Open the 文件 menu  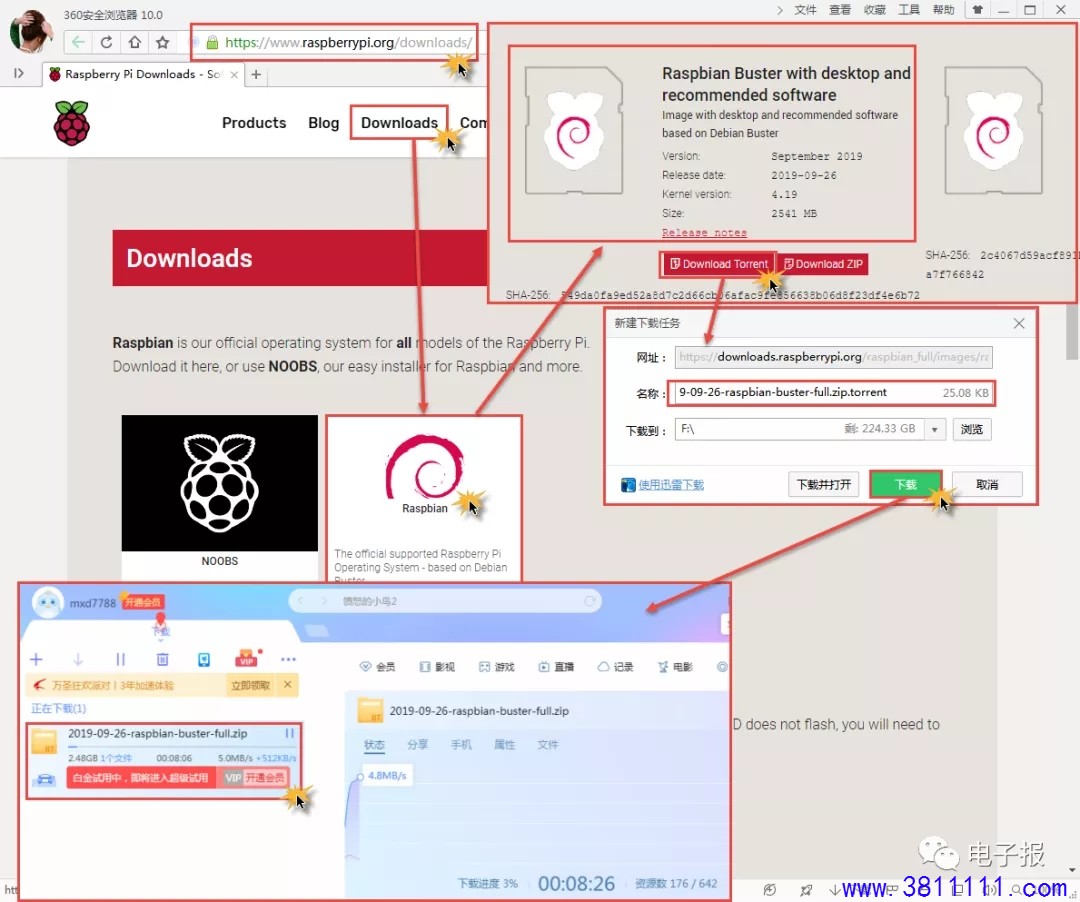coord(805,10)
